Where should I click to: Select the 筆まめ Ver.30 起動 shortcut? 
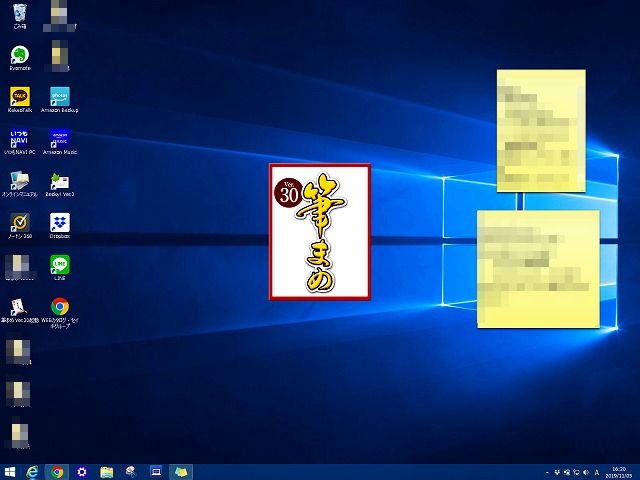(x=20, y=311)
